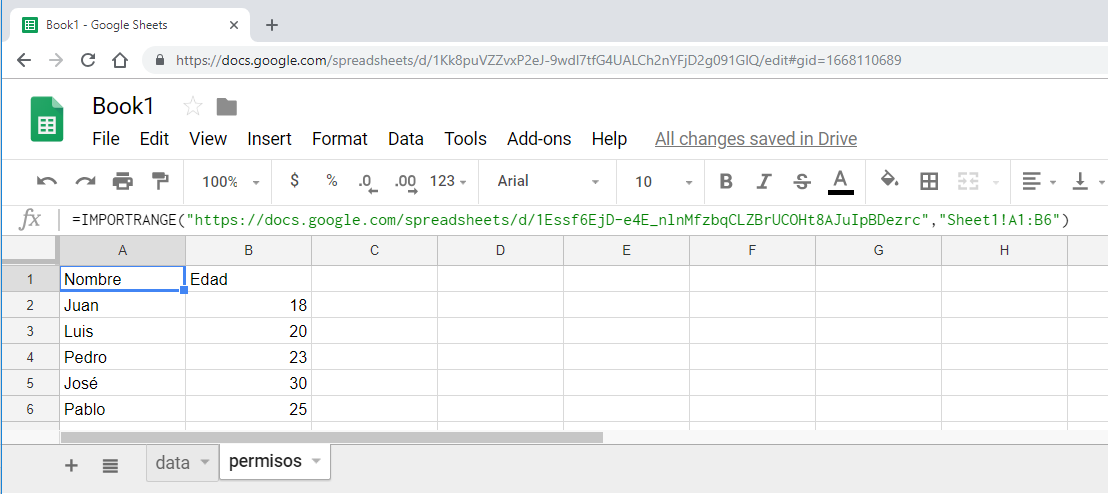Open the zoom 100% dropdown

click(230, 182)
